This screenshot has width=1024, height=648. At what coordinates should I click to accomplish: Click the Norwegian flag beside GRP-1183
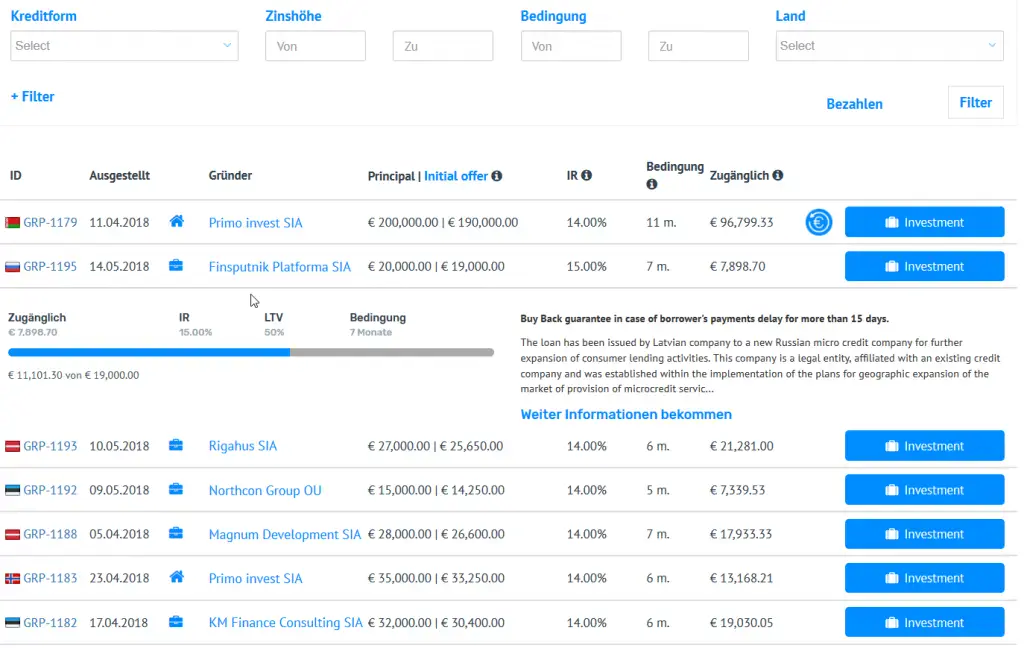[x=12, y=578]
